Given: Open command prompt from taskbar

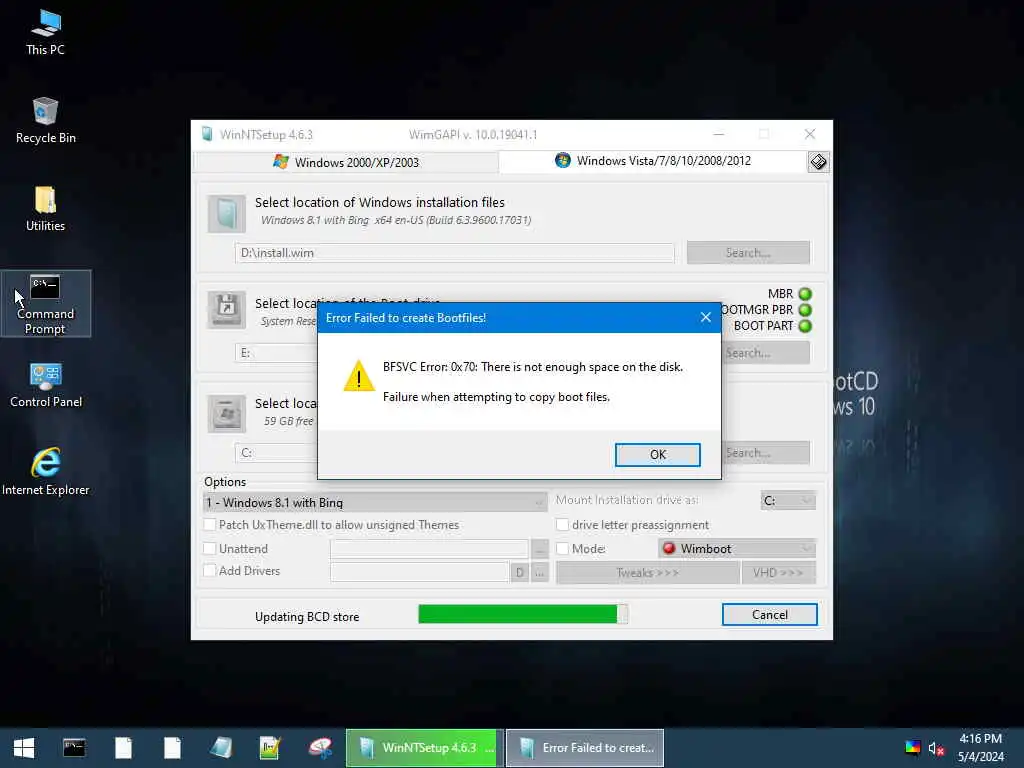Looking at the screenshot, I should point(74,748).
